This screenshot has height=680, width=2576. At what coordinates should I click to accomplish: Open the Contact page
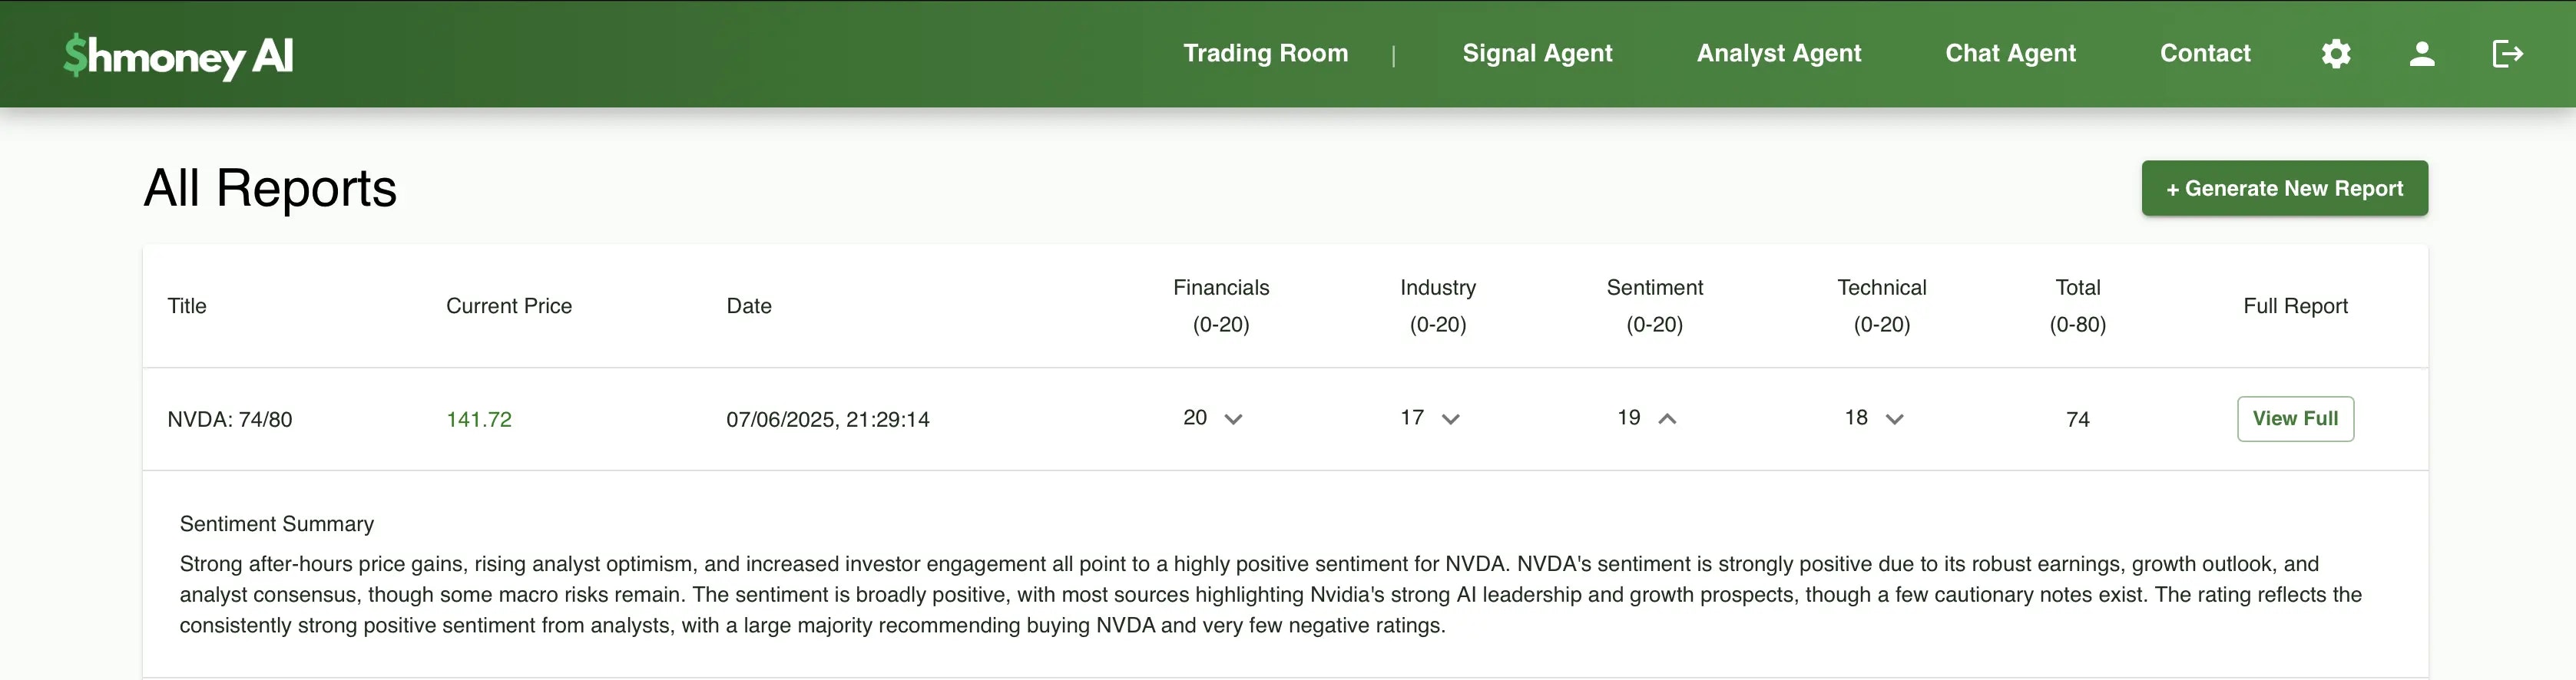pos(2205,53)
